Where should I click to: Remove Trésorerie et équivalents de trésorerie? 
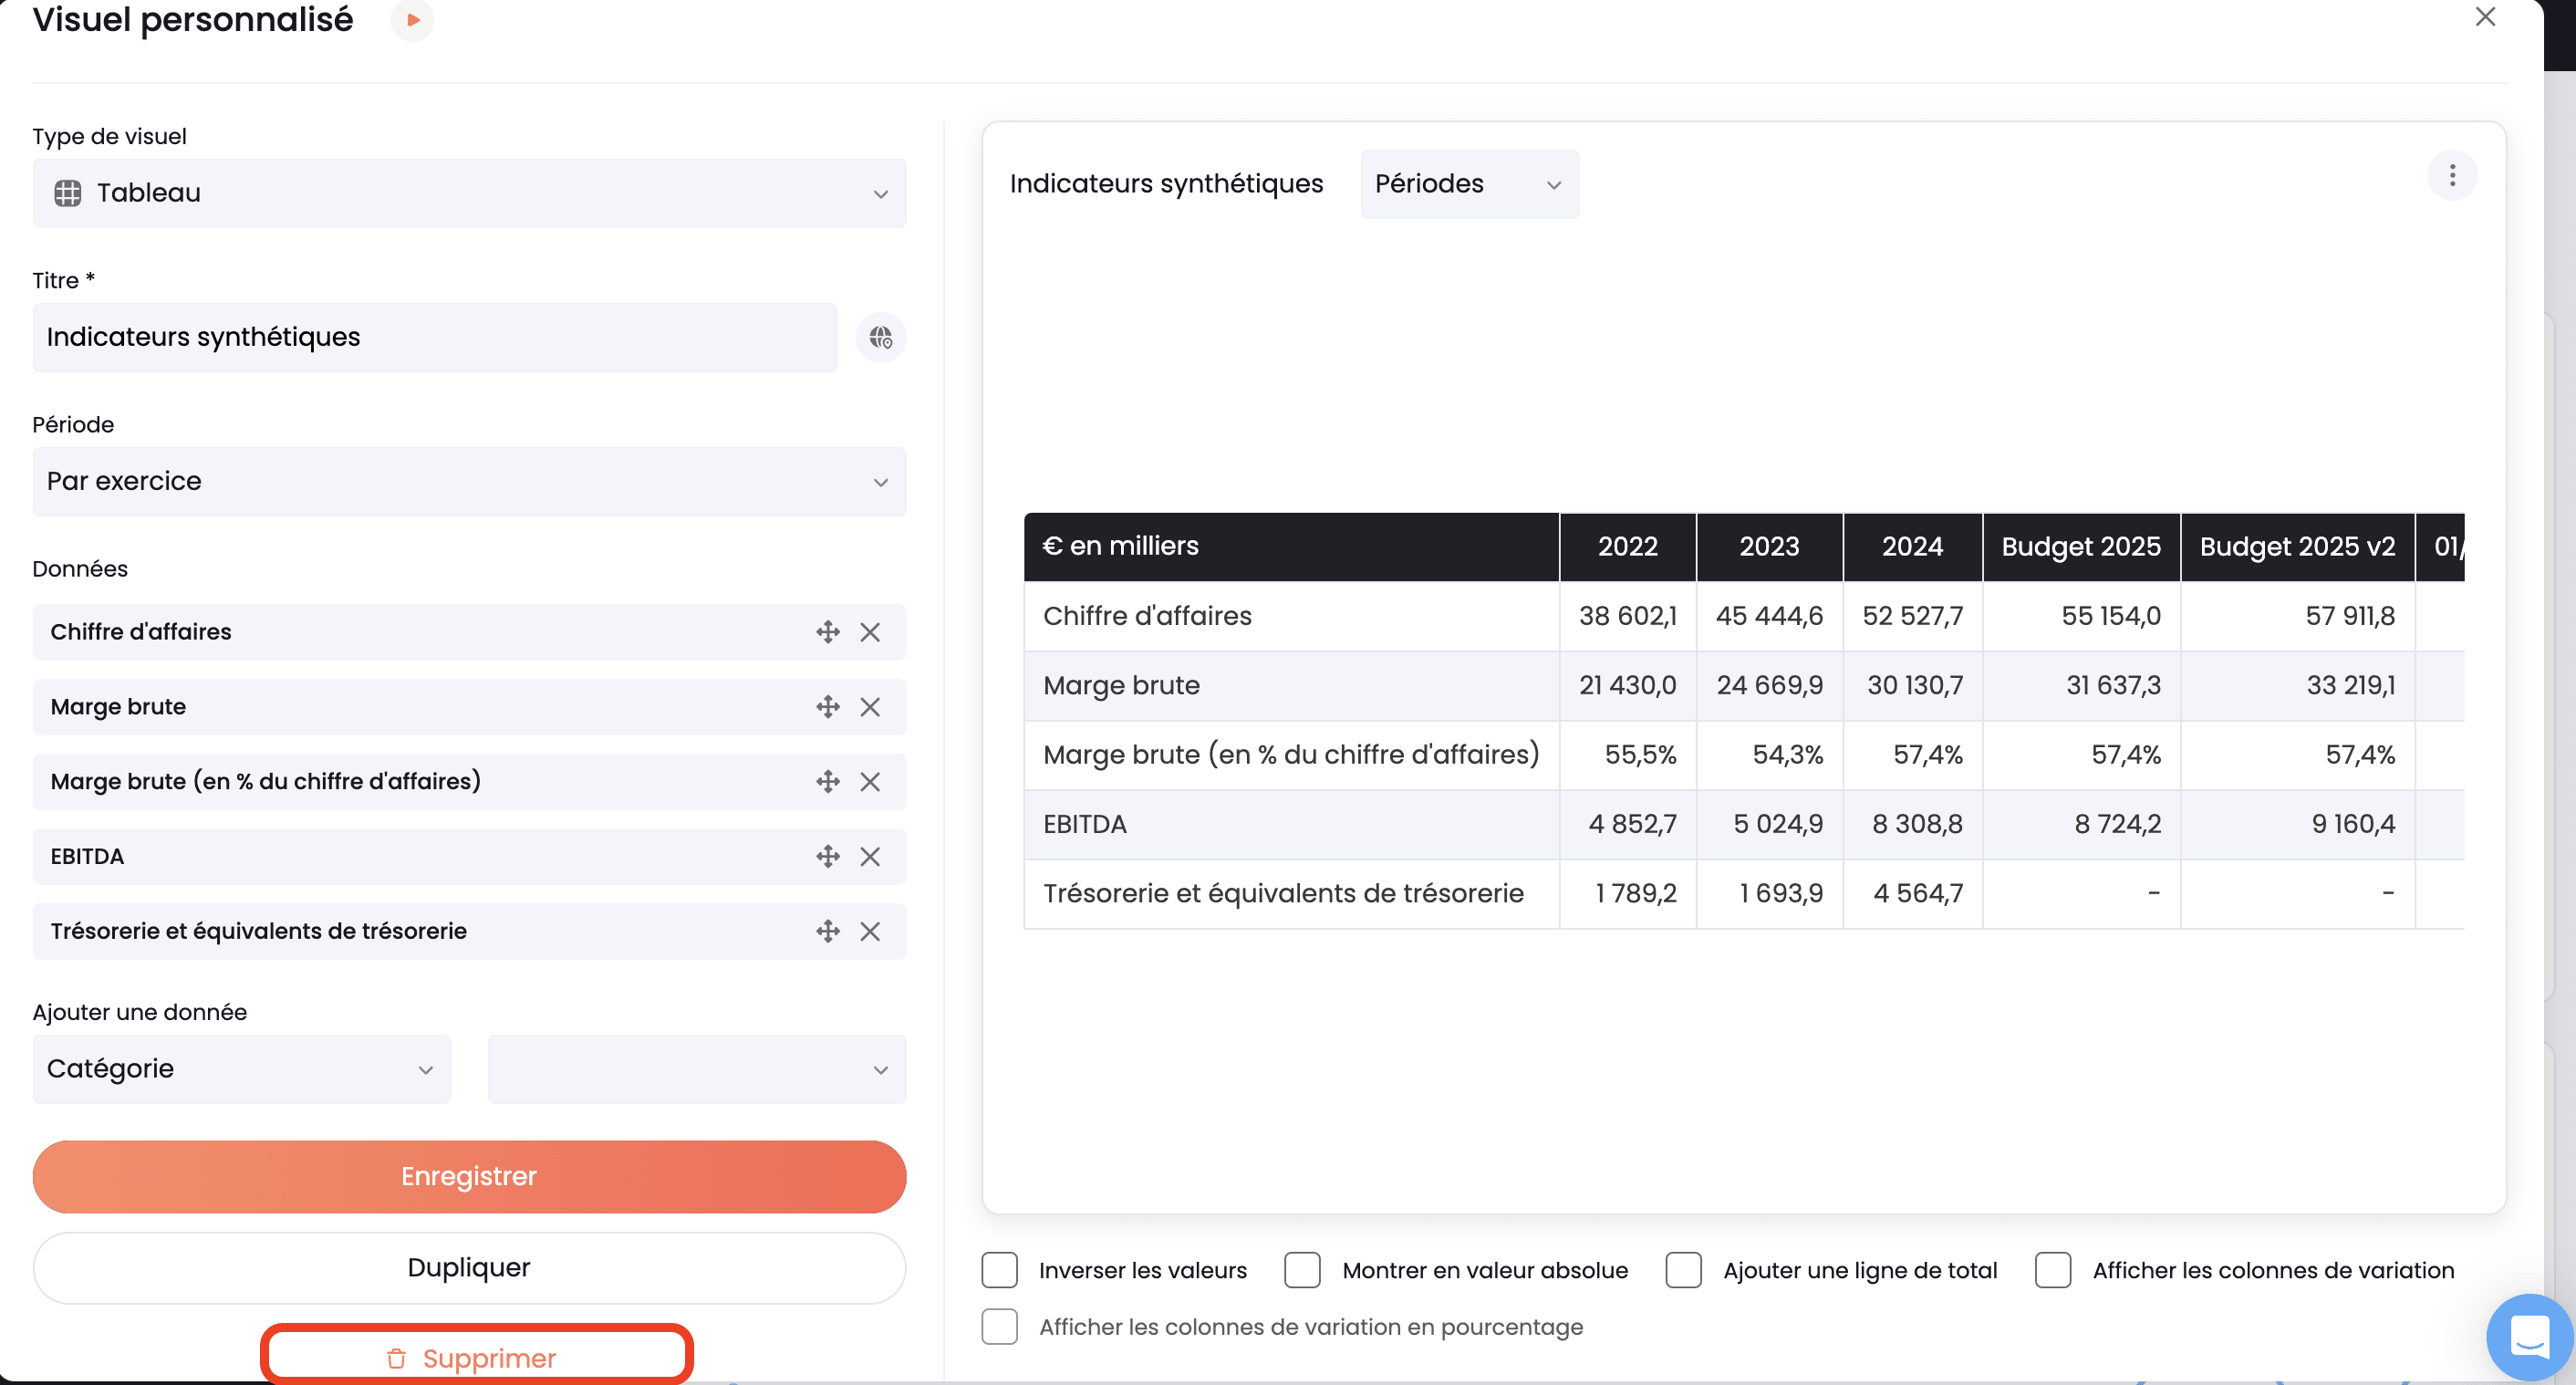[x=870, y=932]
